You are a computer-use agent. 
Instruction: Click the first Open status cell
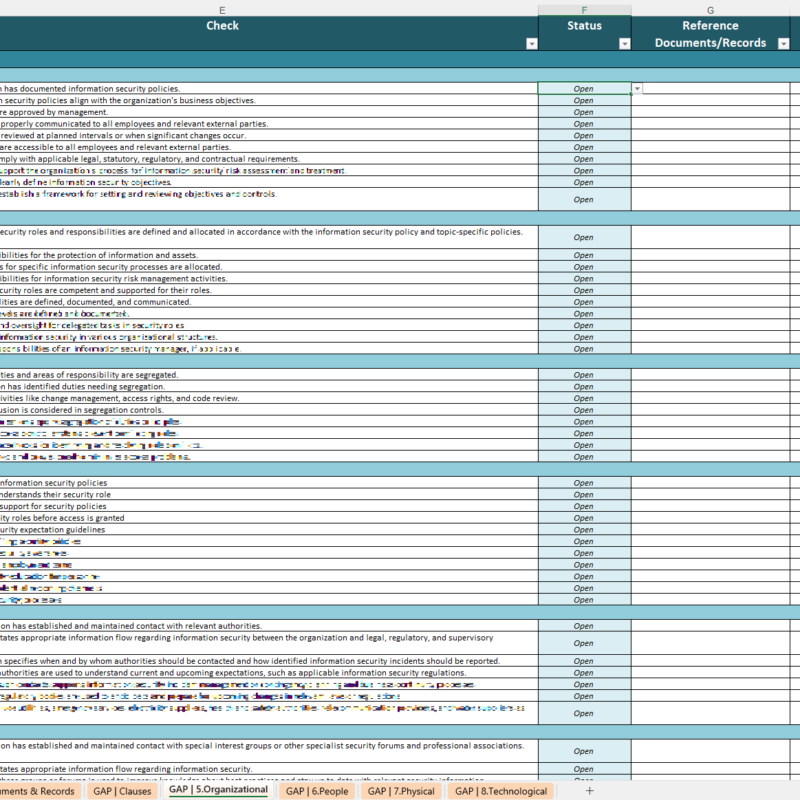[585, 88]
